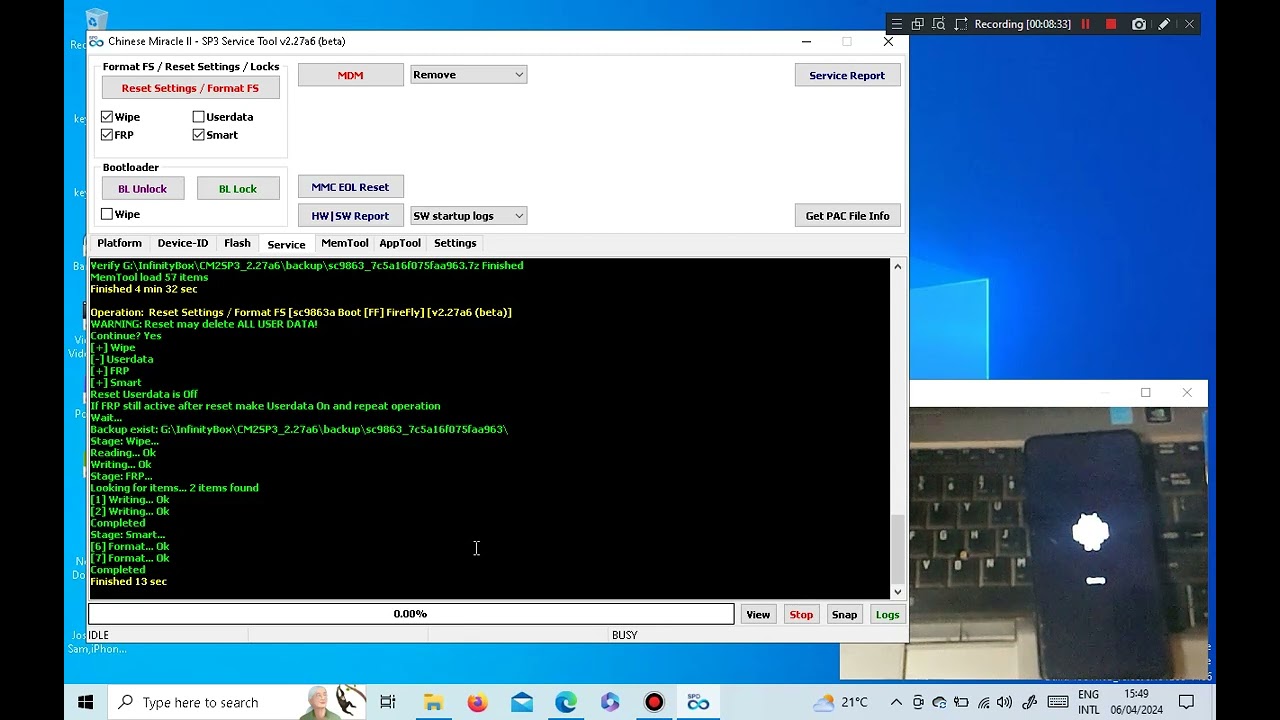Image resolution: width=1280 pixels, height=720 pixels.
Task: Click log scrollbar up arrow
Action: 897,266
